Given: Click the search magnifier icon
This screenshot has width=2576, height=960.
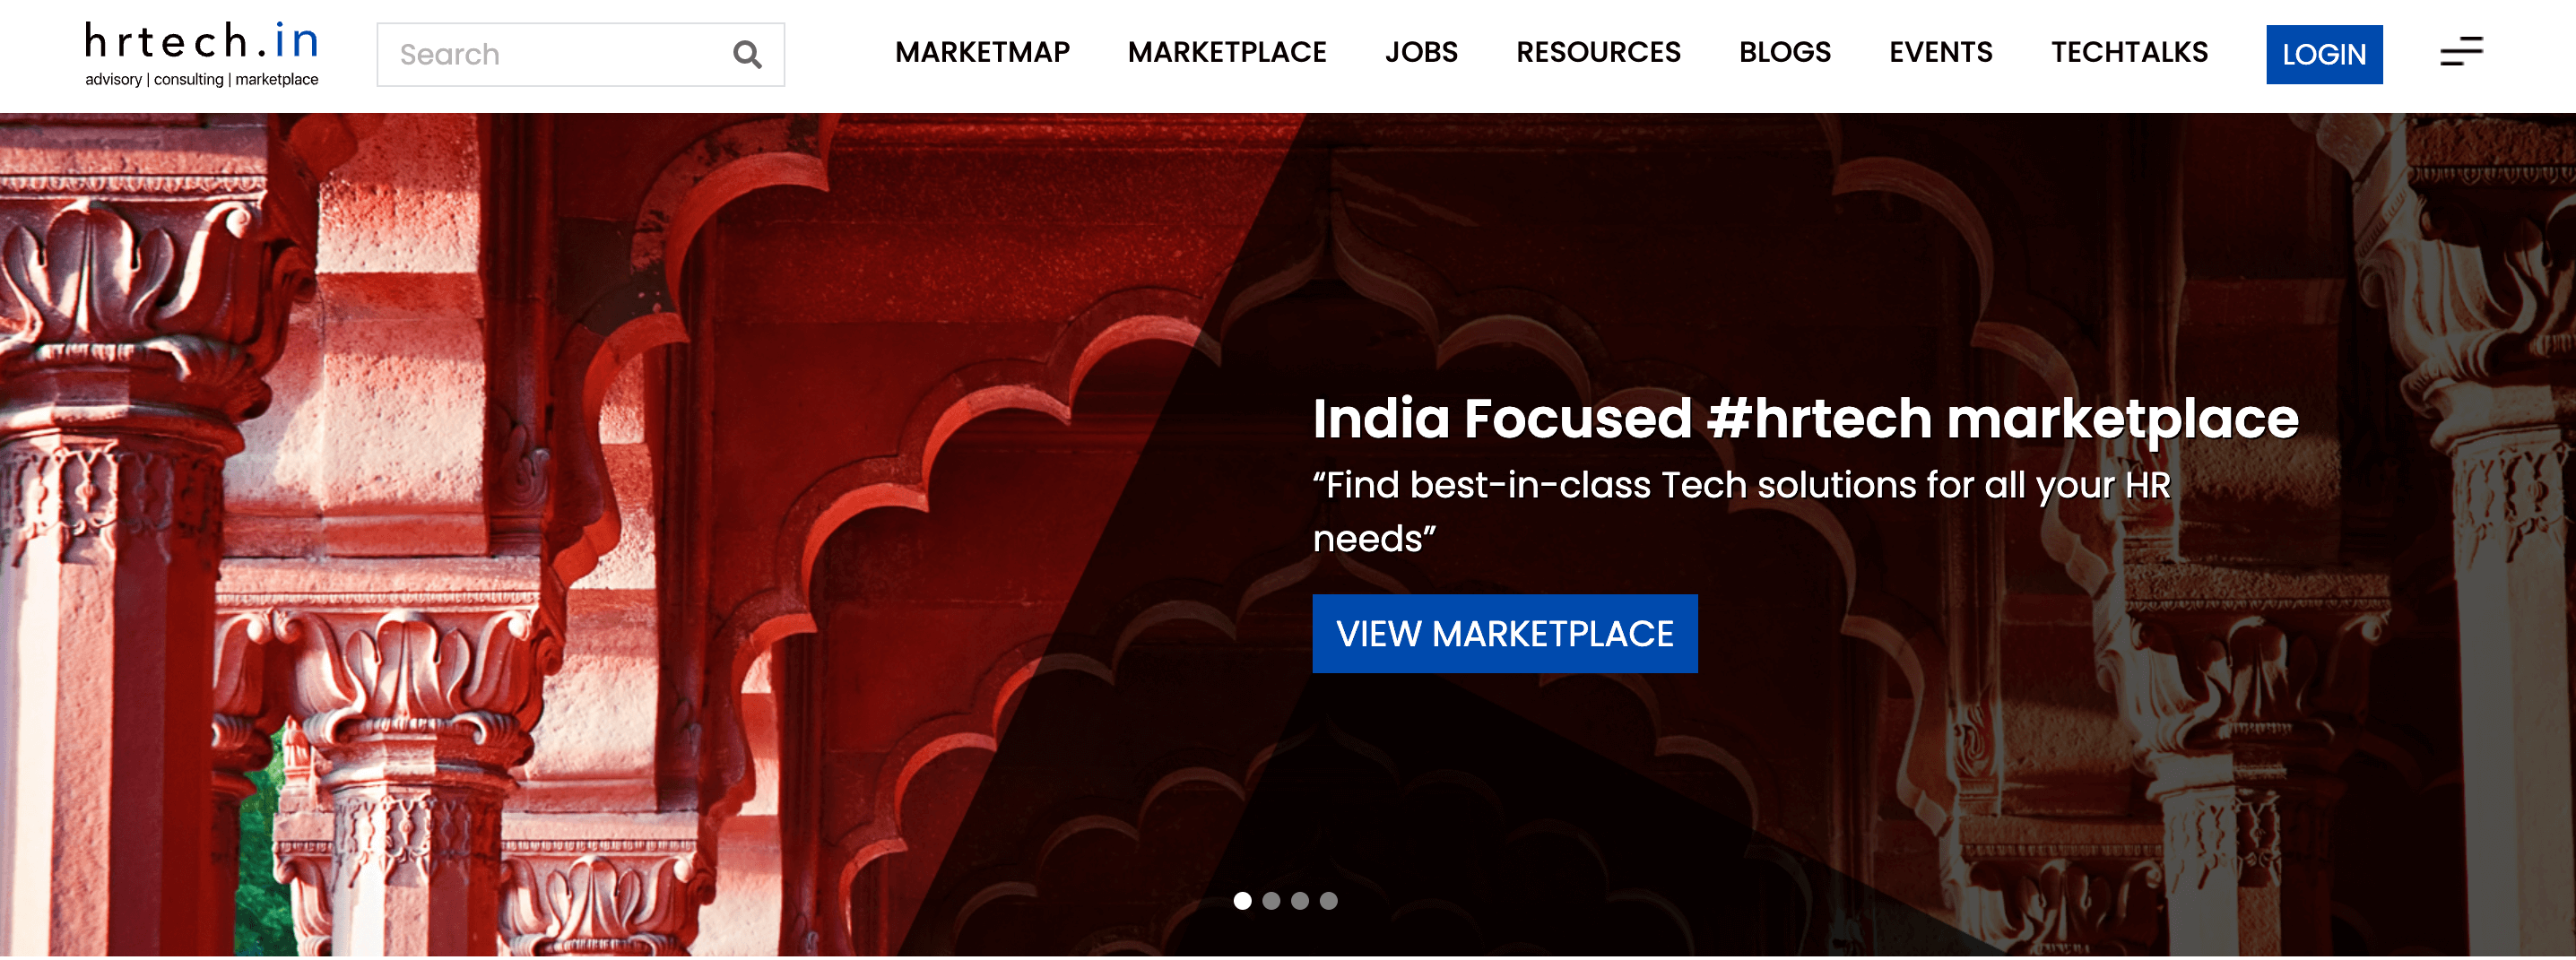Looking at the screenshot, I should 747,54.
